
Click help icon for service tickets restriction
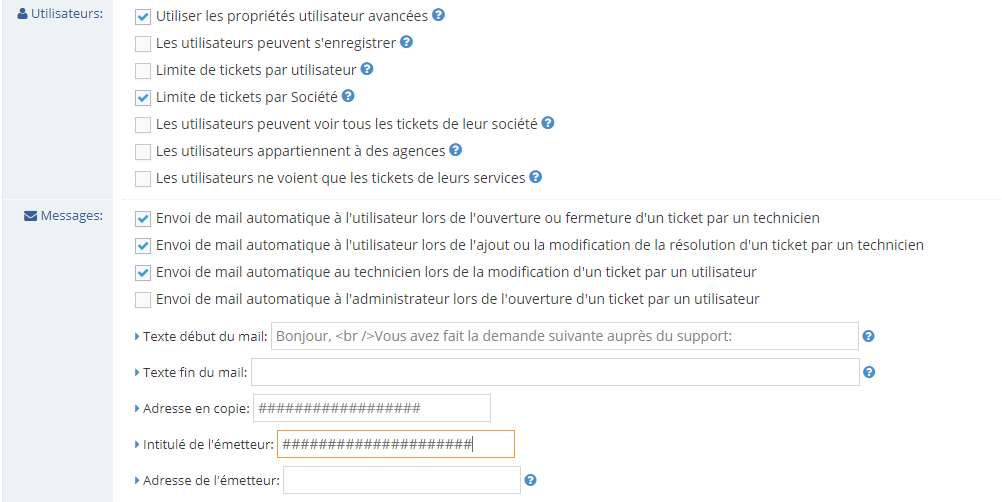tap(535, 178)
